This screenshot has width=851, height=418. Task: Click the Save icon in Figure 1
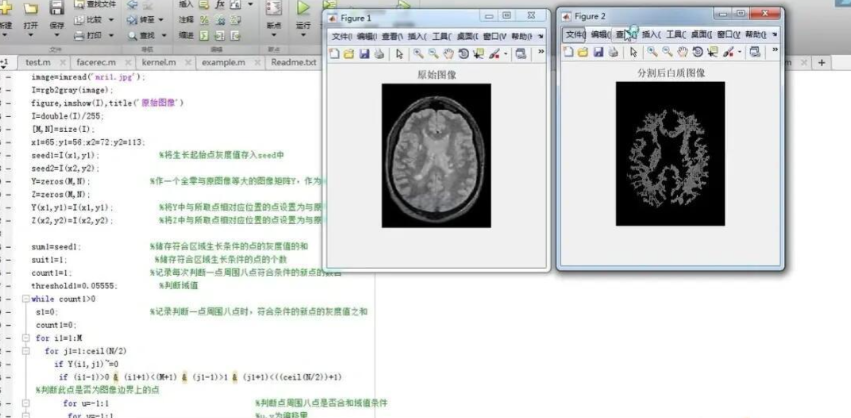(364, 53)
